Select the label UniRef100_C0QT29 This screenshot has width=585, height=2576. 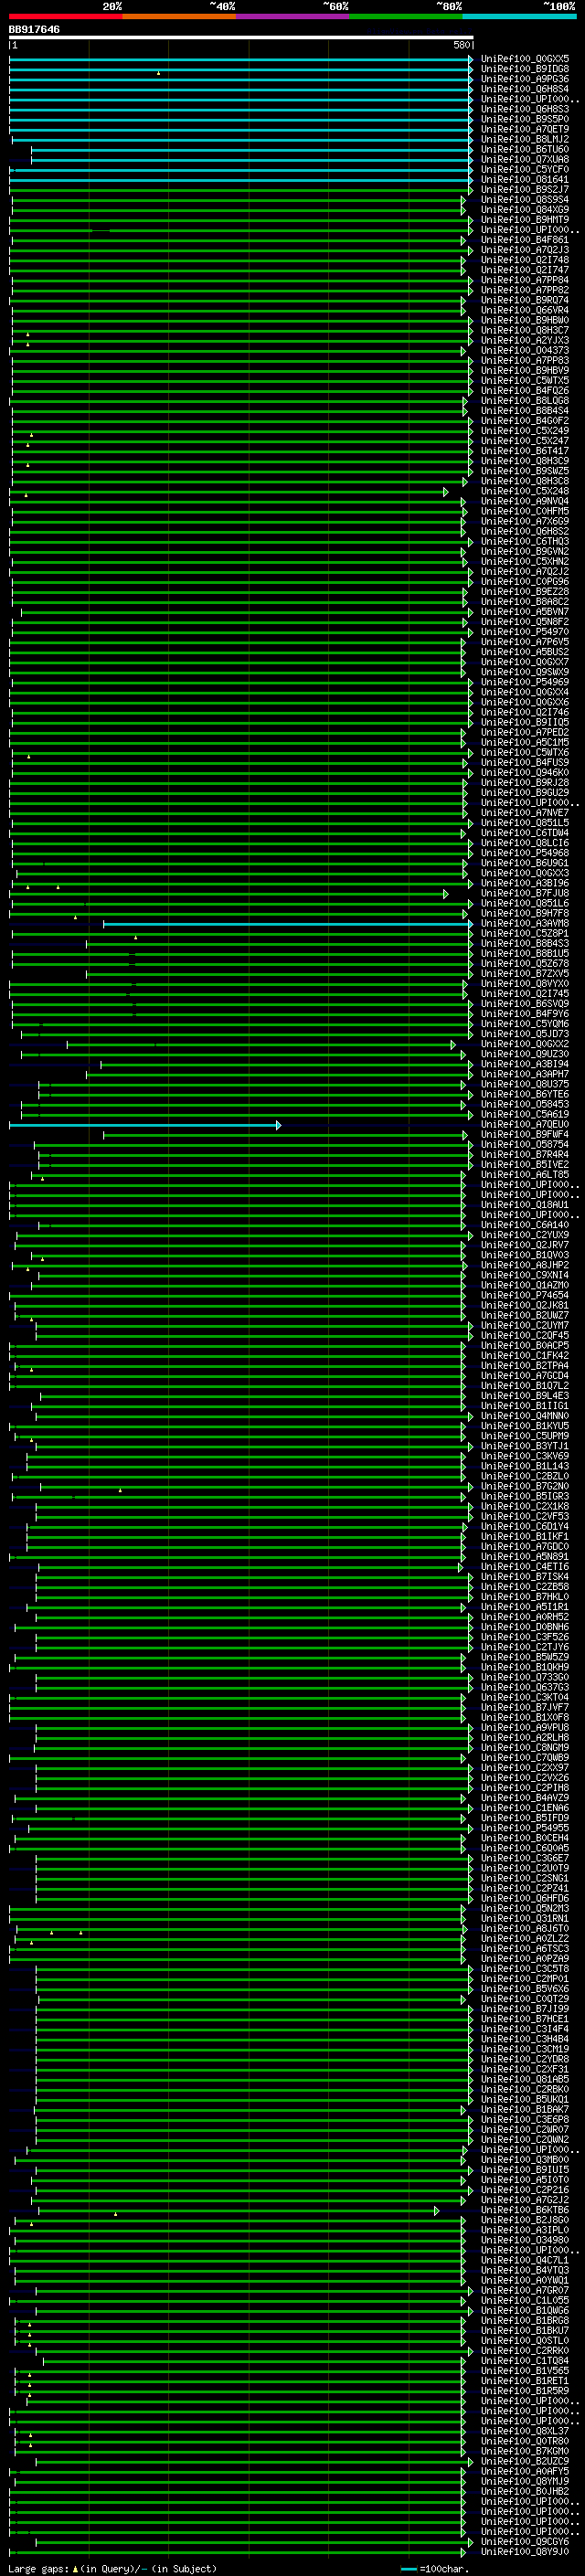[524, 1999]
